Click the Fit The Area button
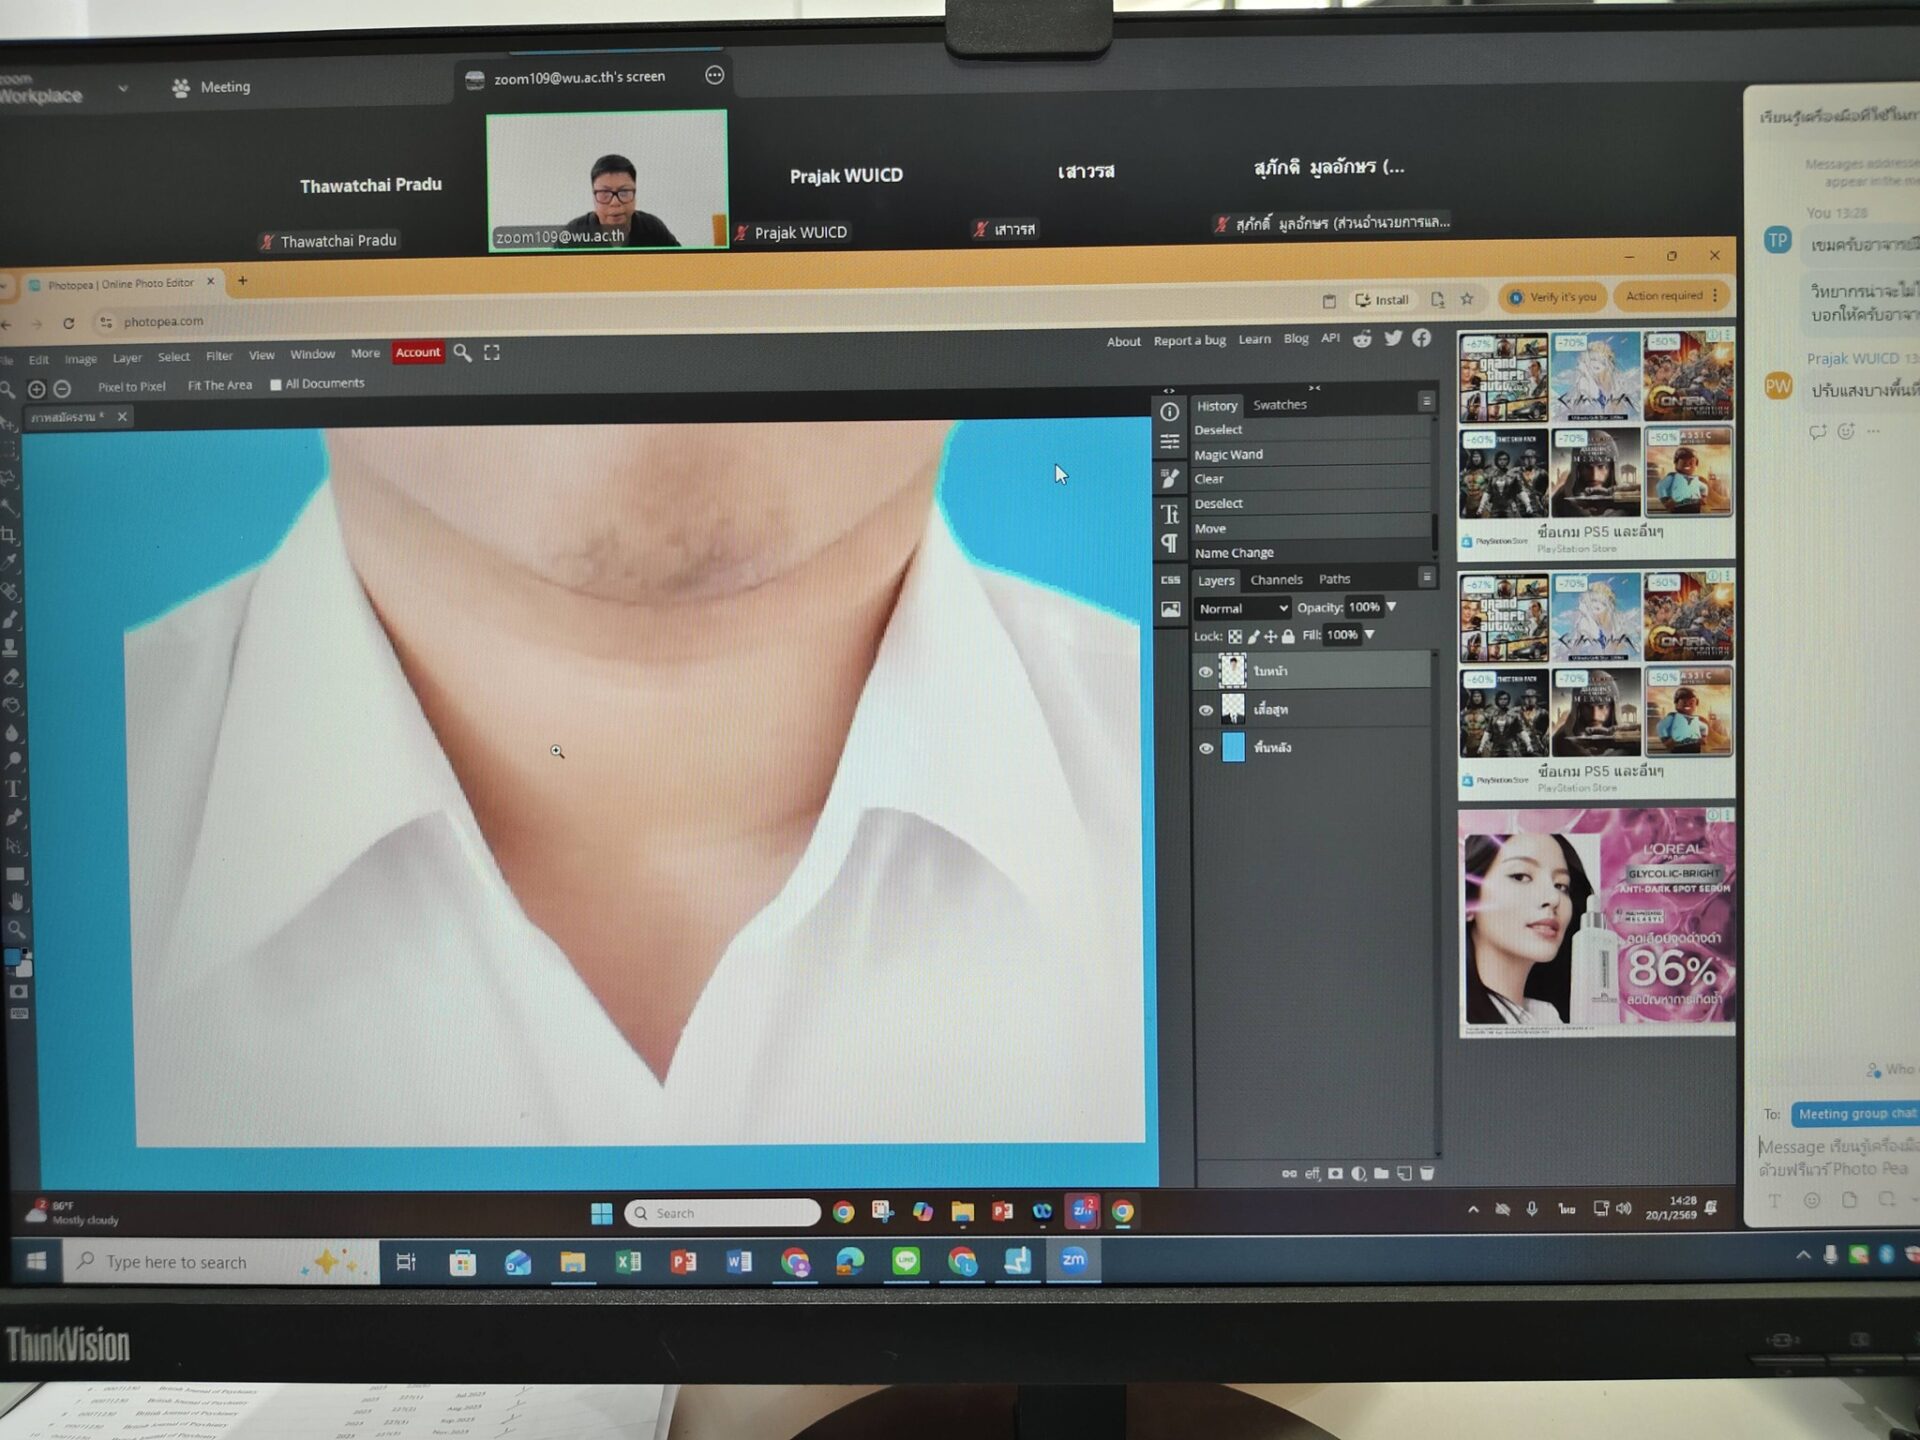1920x1440 pixels. 220,386
